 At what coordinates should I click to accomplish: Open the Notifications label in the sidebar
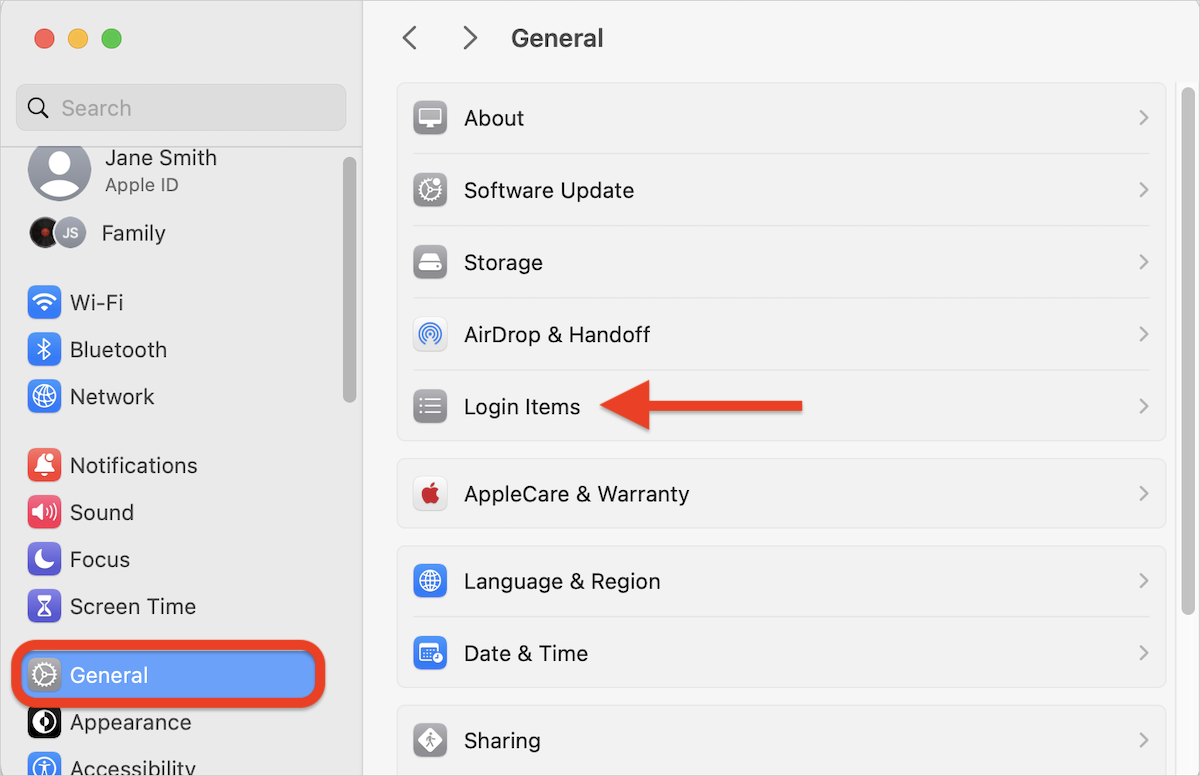click(134, 466)
